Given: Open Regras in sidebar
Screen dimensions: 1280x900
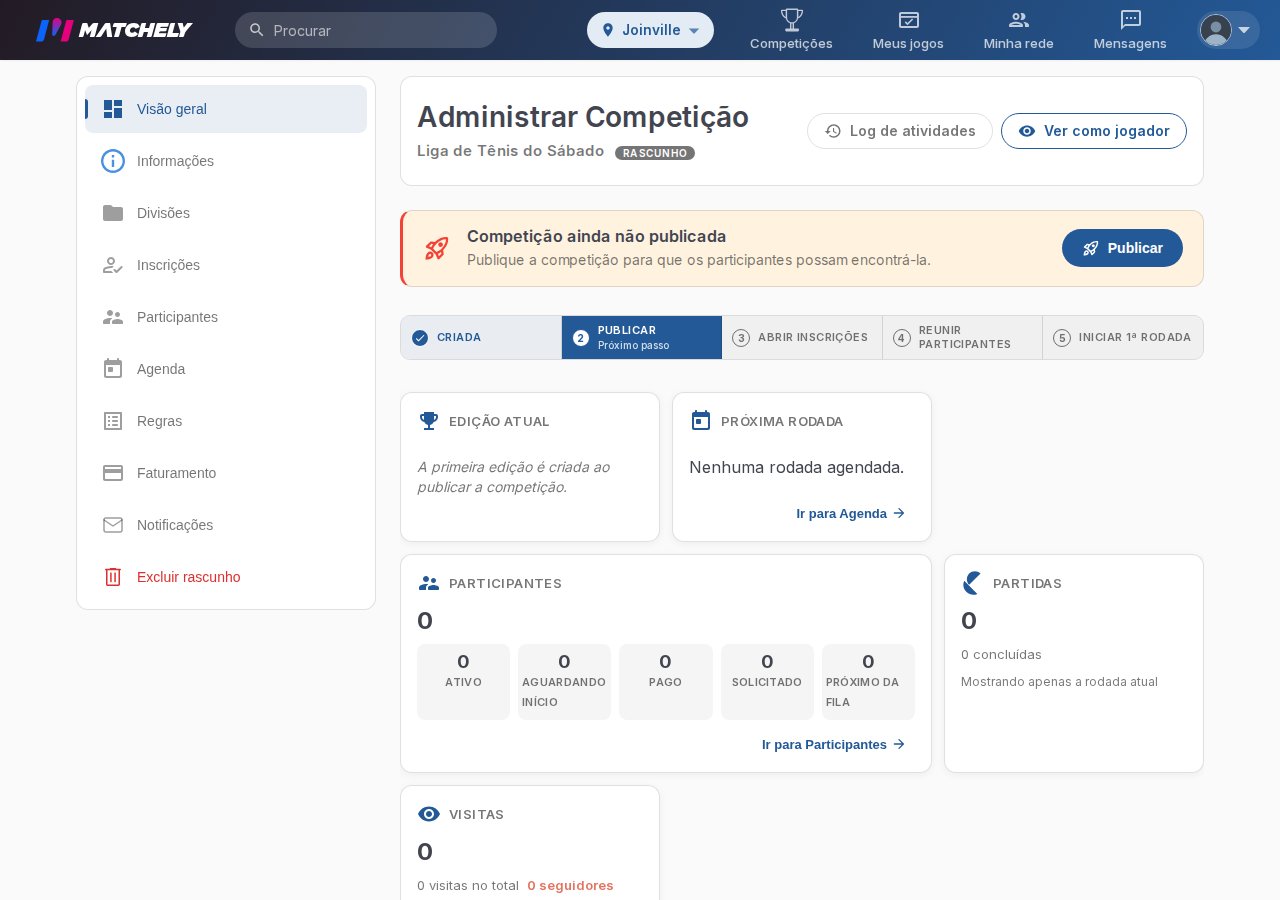Looking at the screenshot, I should (226, 421).
